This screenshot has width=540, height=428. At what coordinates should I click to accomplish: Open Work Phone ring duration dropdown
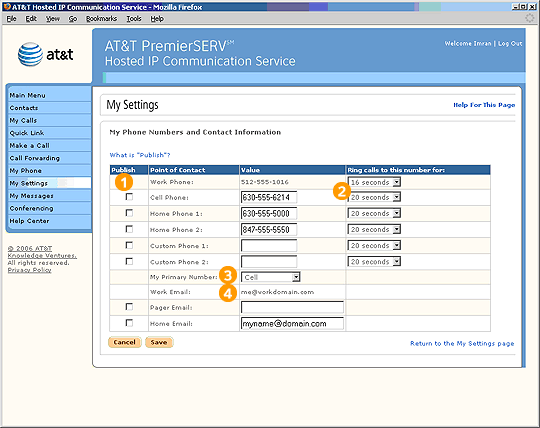[374, 182]
